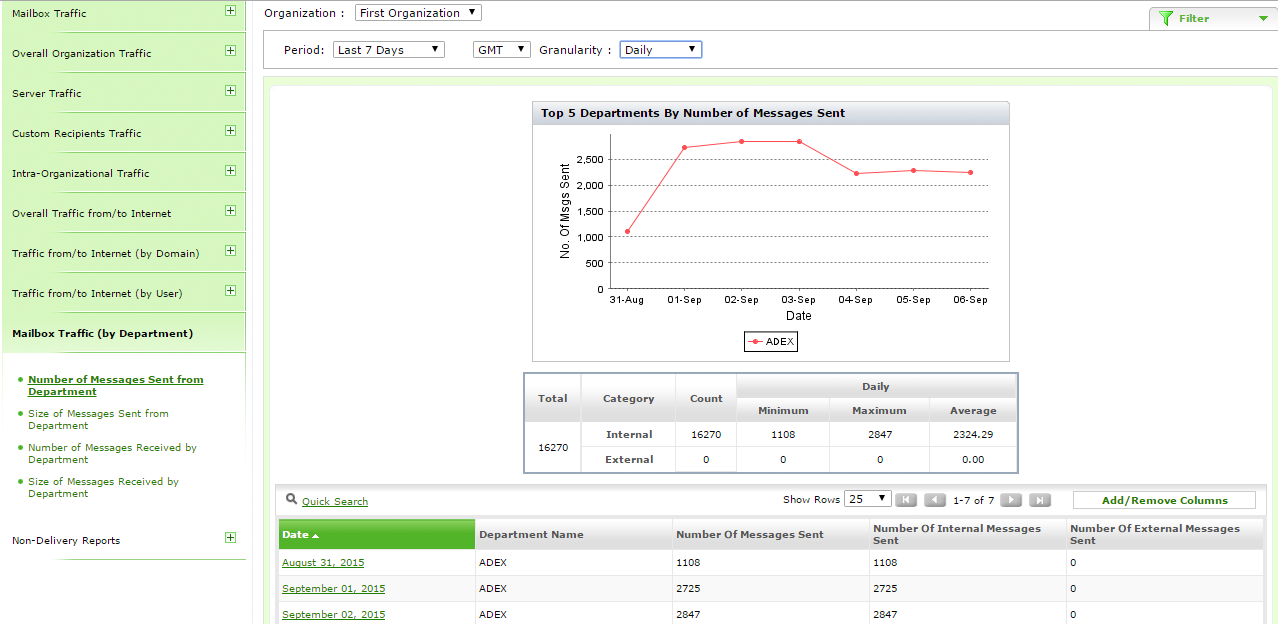Click the Add/Remove Columns button

point(1164,500)
